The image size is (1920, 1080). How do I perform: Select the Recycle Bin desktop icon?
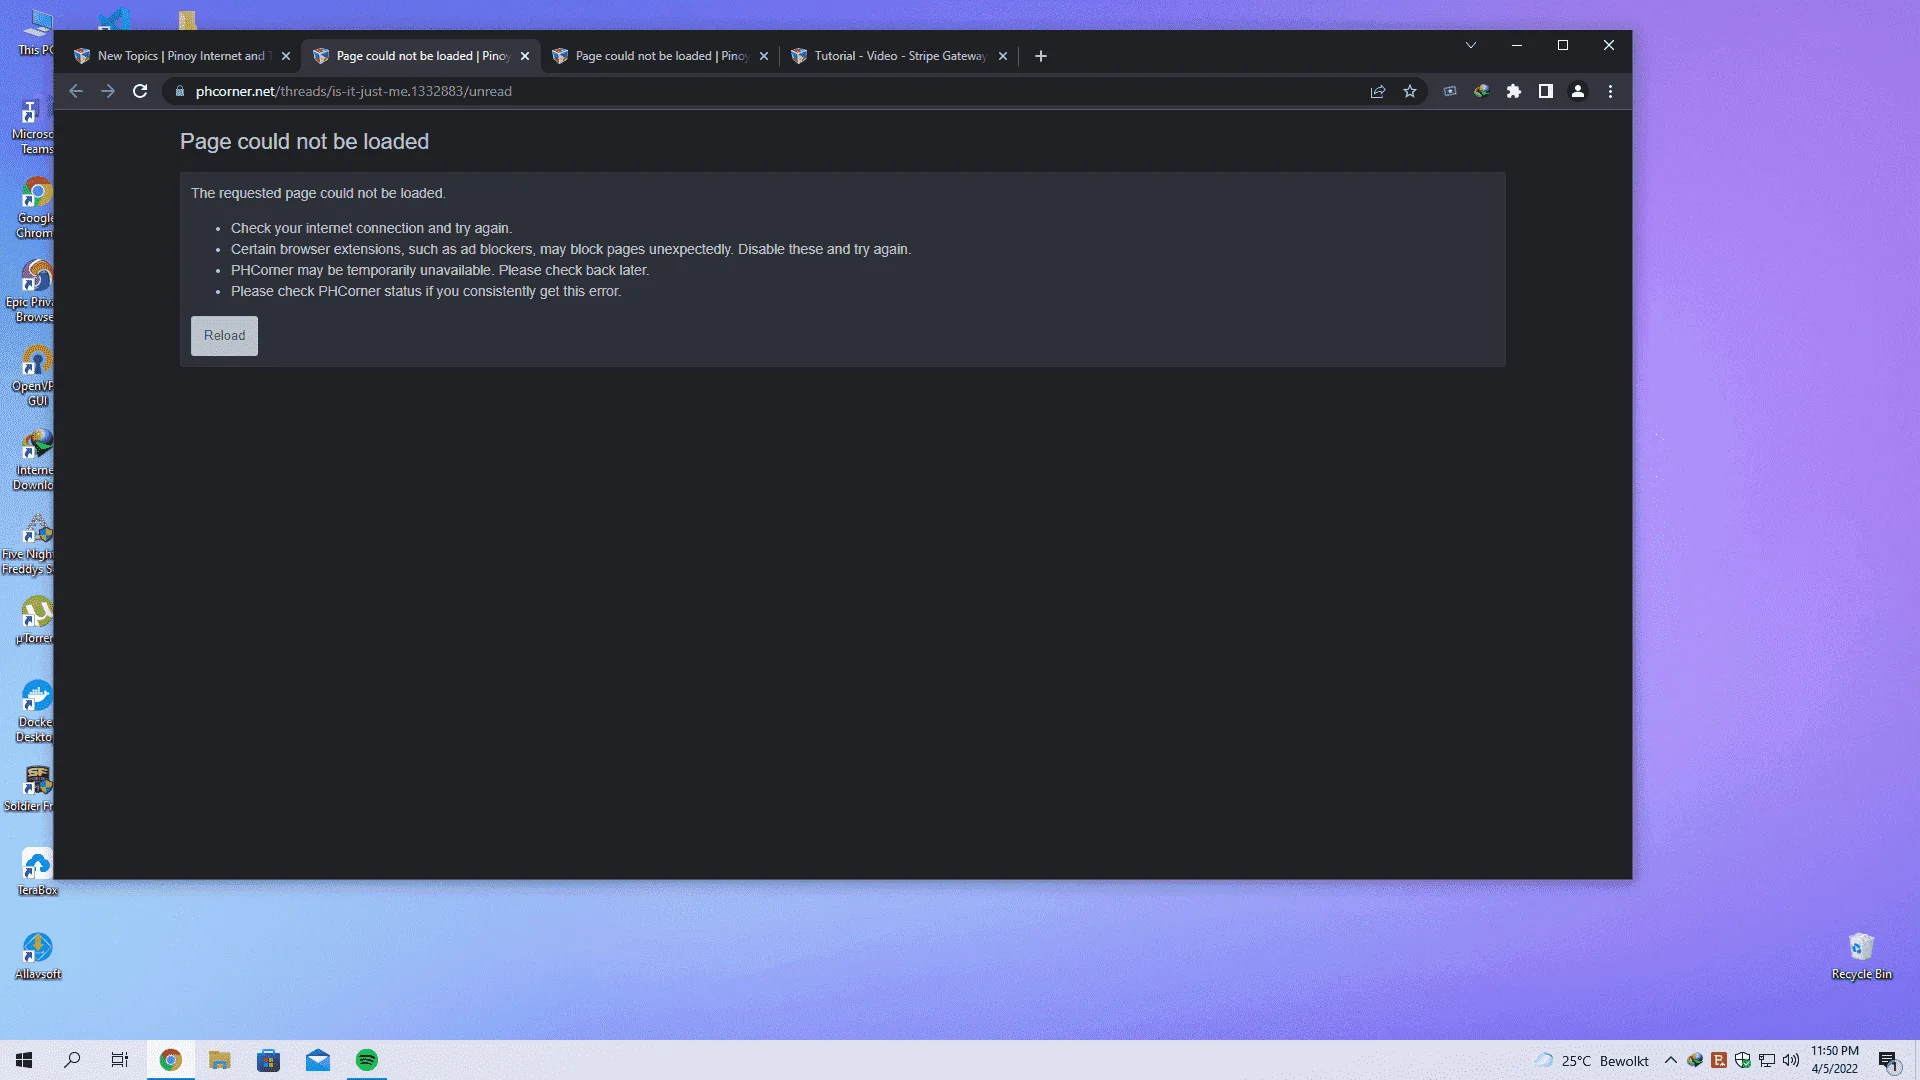(x=1861, y=956)
